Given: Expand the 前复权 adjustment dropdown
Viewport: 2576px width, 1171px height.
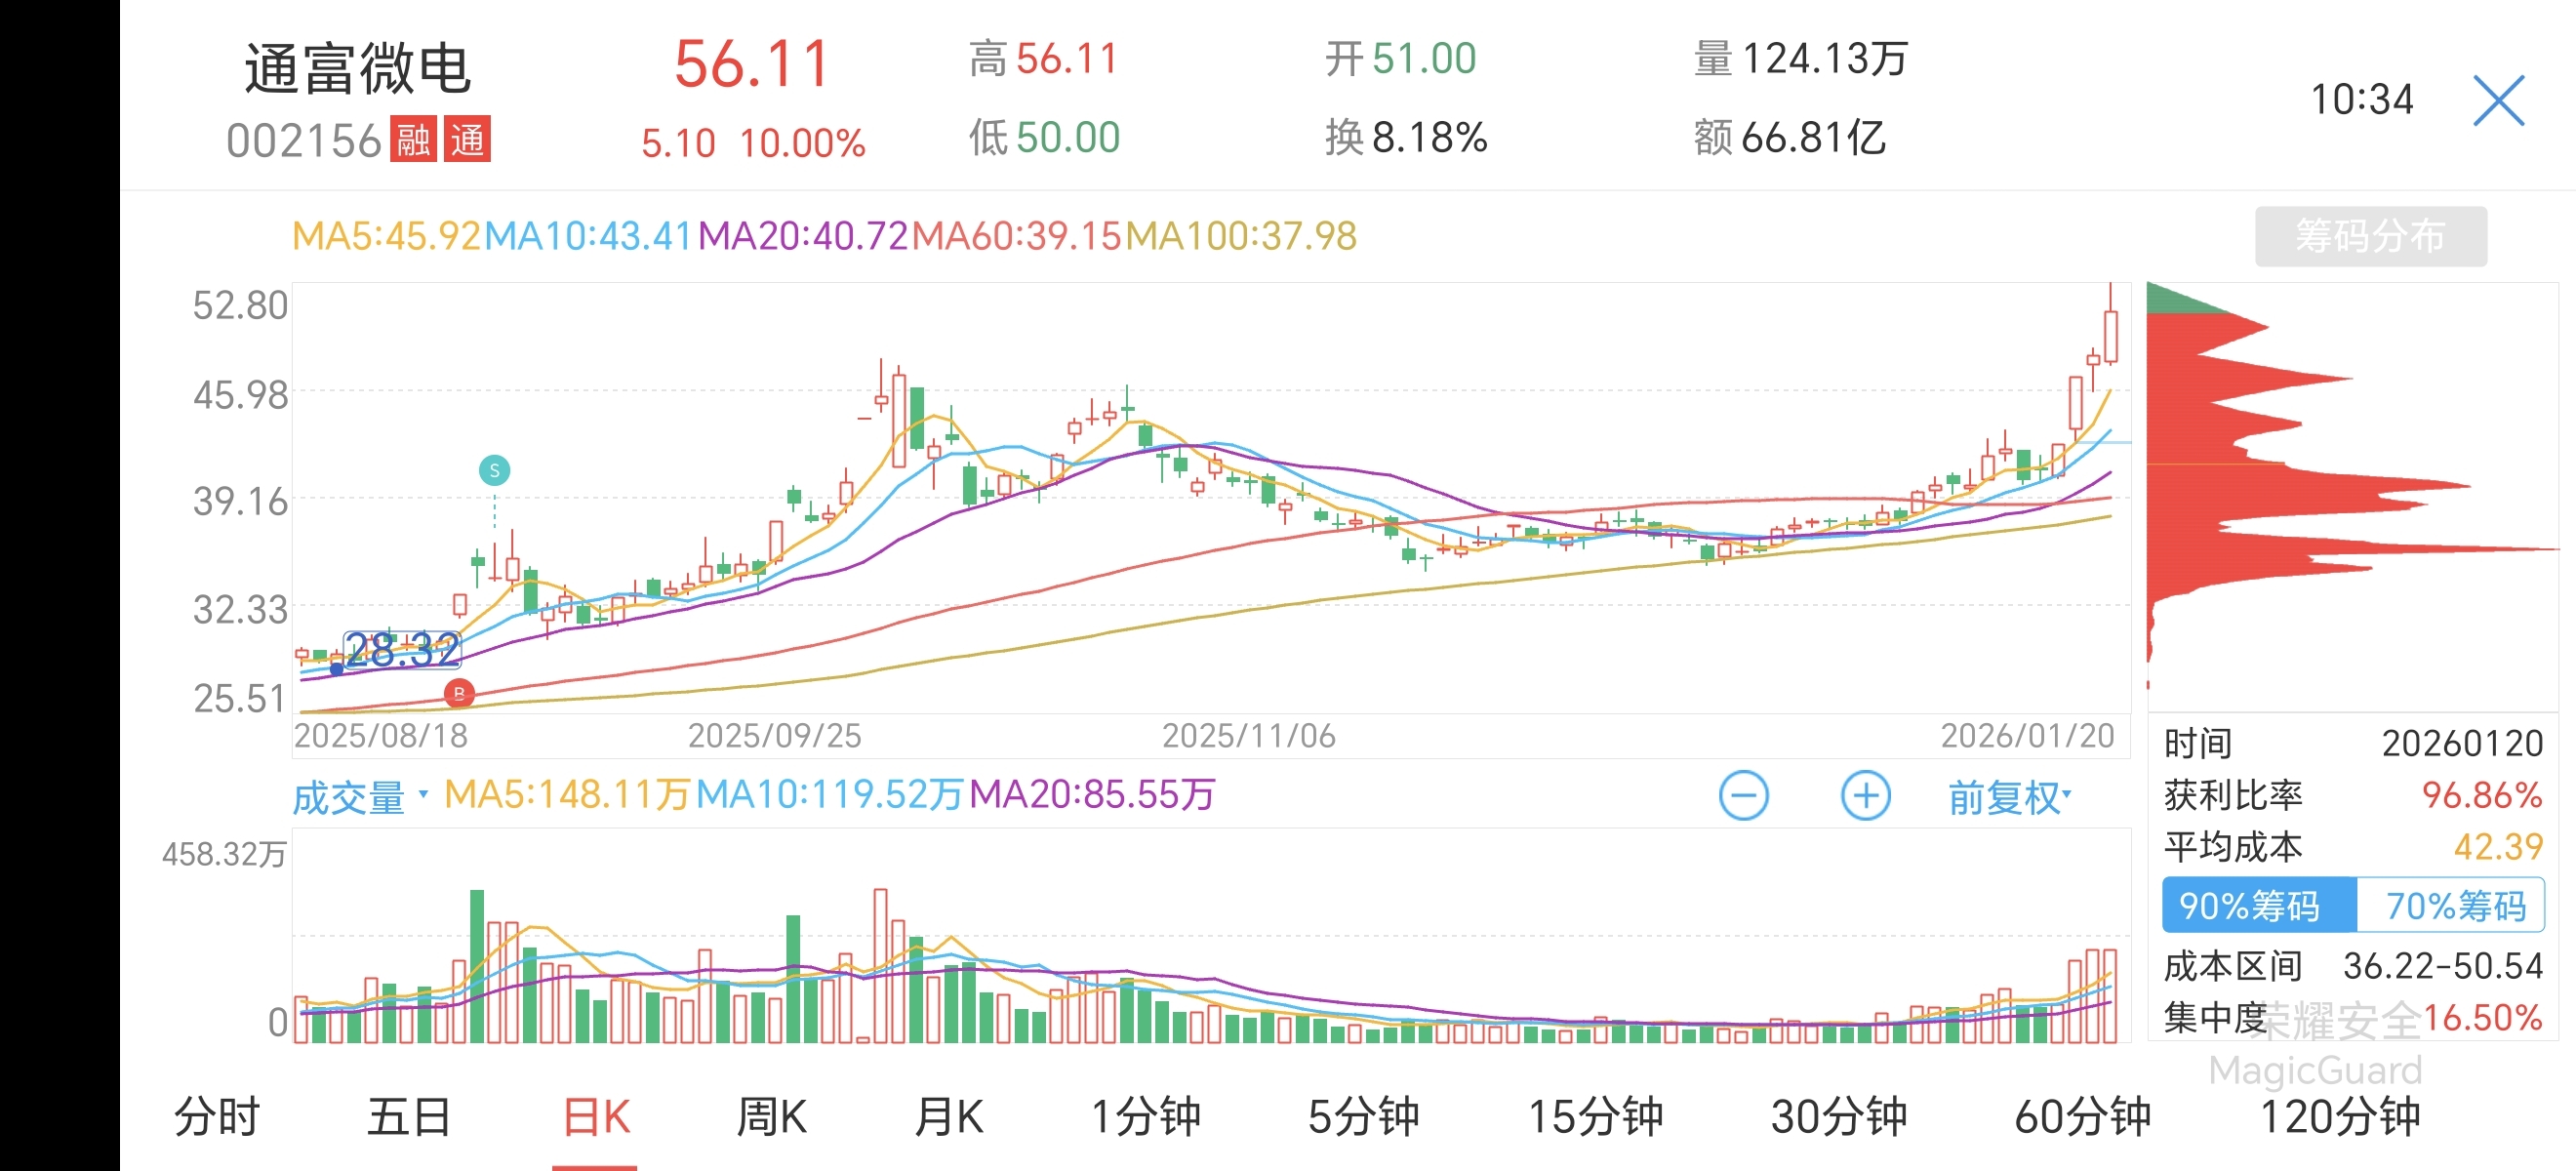Looking at the screenshot, I should coord(2009,797).
